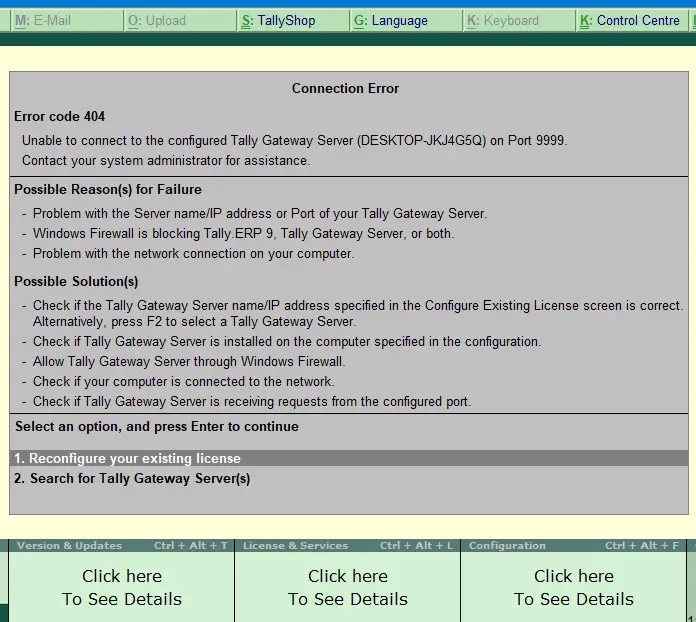Click the Upload menu button
The width and height of the screenshot is (696, 622).
click(x=180, y=20)
